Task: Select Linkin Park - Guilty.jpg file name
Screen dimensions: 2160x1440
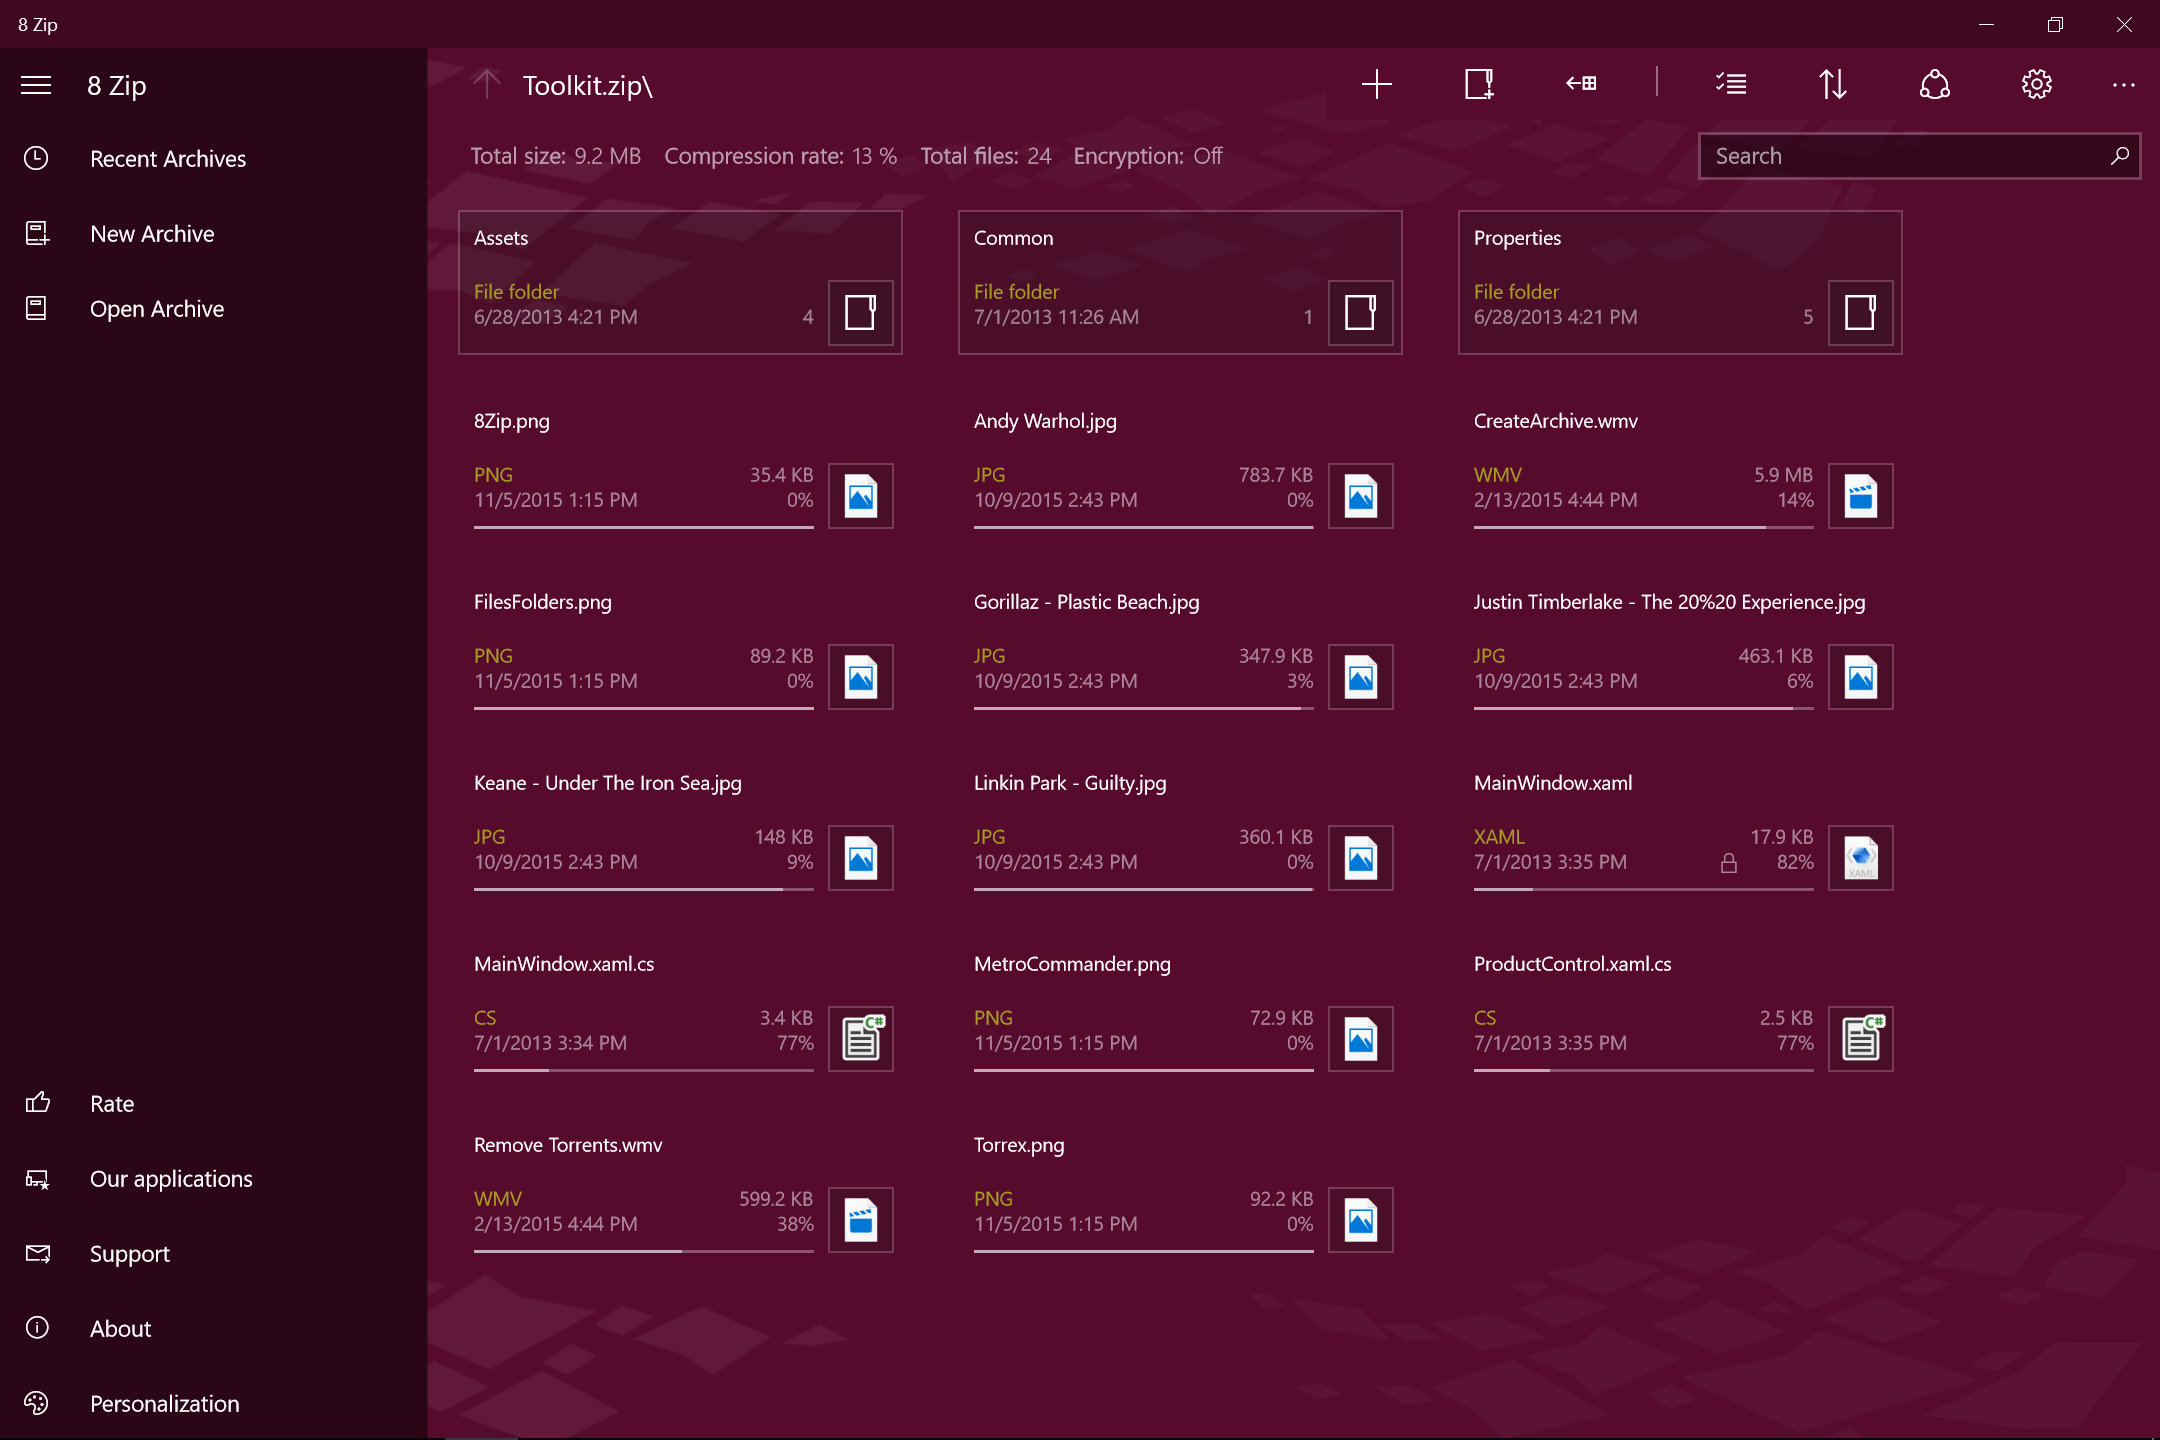Action: click(1070, 783)
